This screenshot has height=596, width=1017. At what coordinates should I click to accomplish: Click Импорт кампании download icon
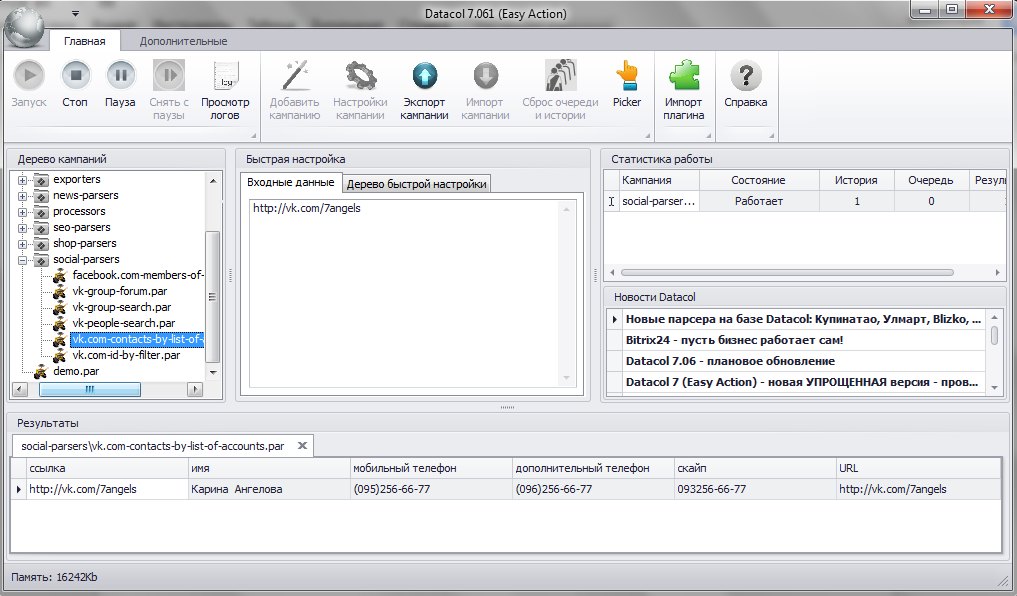[x=485, y=76]
